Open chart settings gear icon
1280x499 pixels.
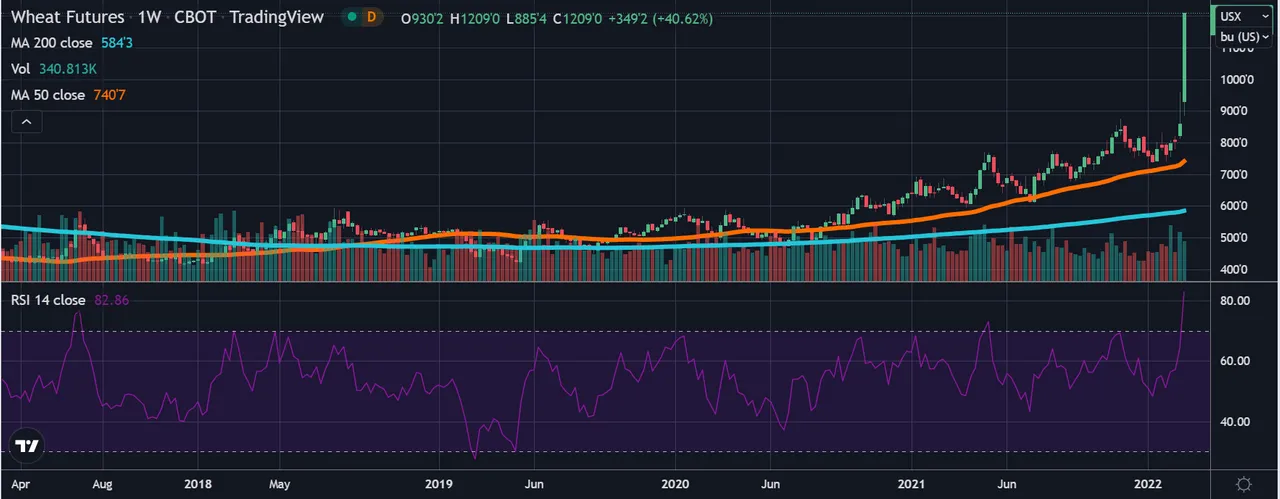coord(1243,484)
